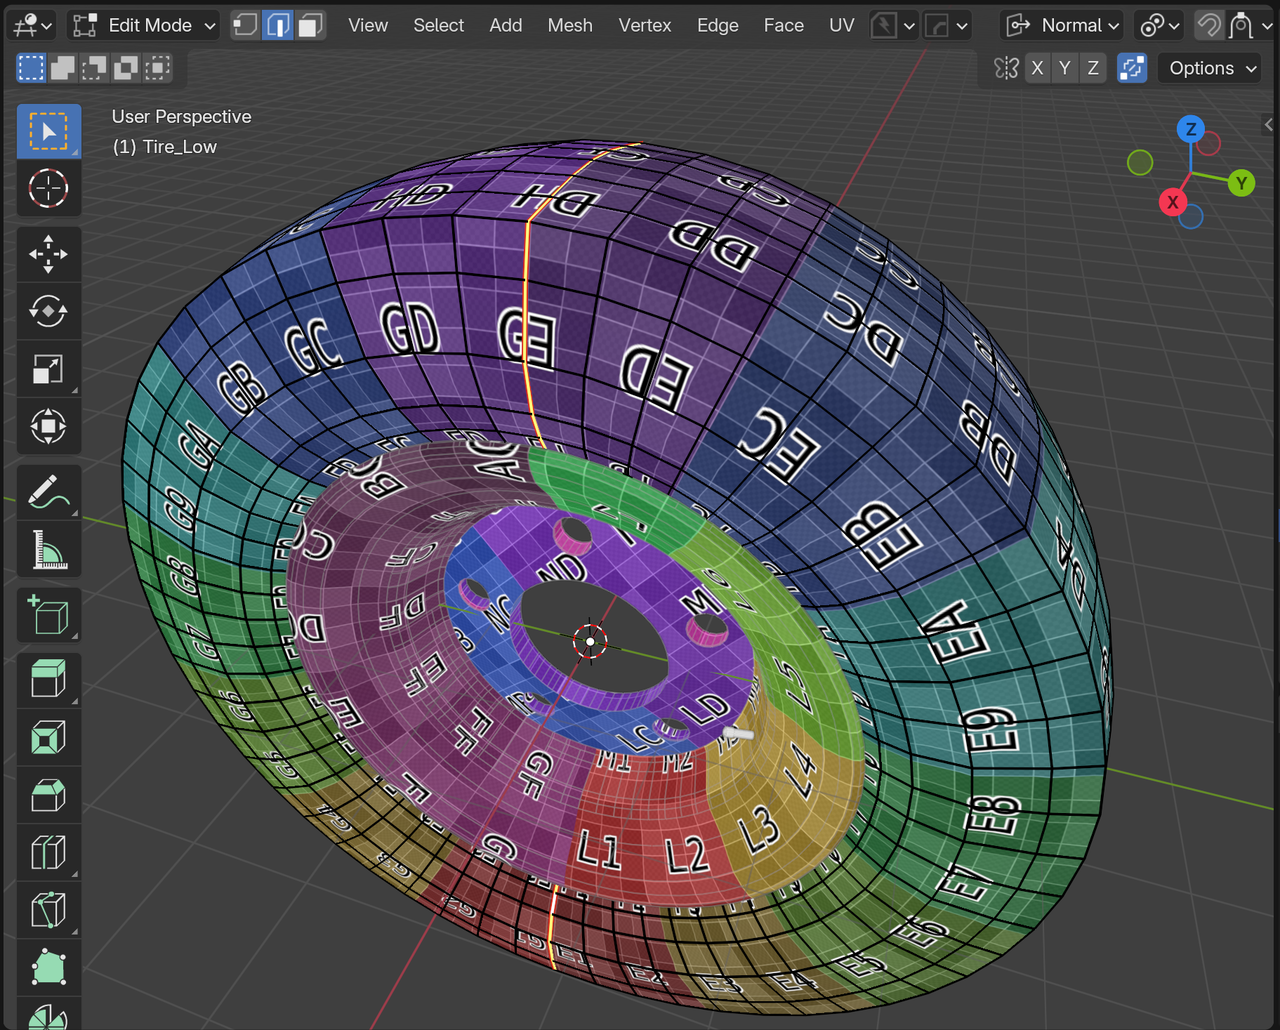The height and width of the screenshot is (1030, 1280).
Task: Pick the Bevel tool
Action: coord(48,796)
